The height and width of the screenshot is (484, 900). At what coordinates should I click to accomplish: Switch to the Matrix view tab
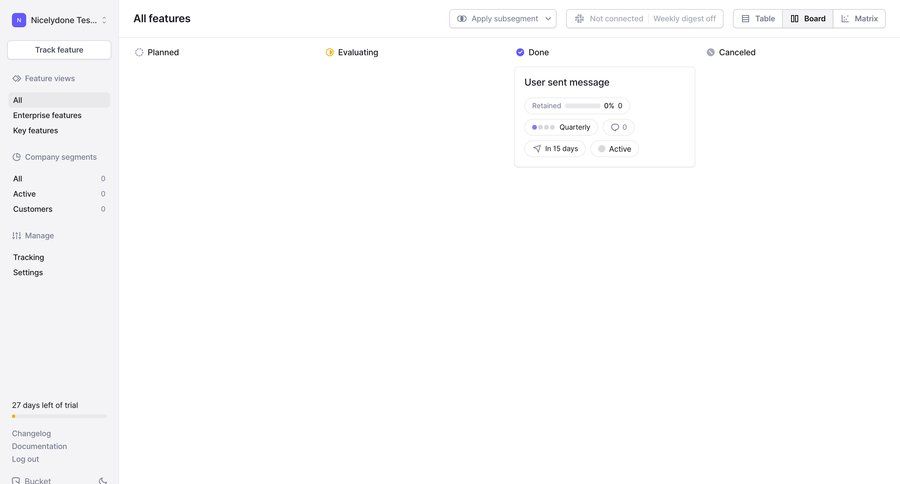(859, 19)
